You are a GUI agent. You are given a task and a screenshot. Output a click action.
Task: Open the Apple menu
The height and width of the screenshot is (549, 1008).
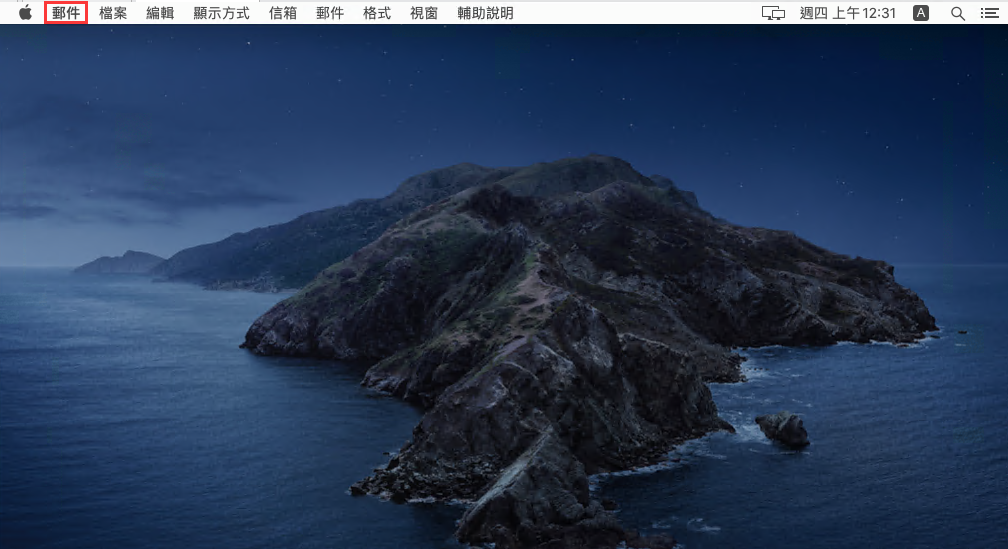pyautogui.click(x=25, y=13)
